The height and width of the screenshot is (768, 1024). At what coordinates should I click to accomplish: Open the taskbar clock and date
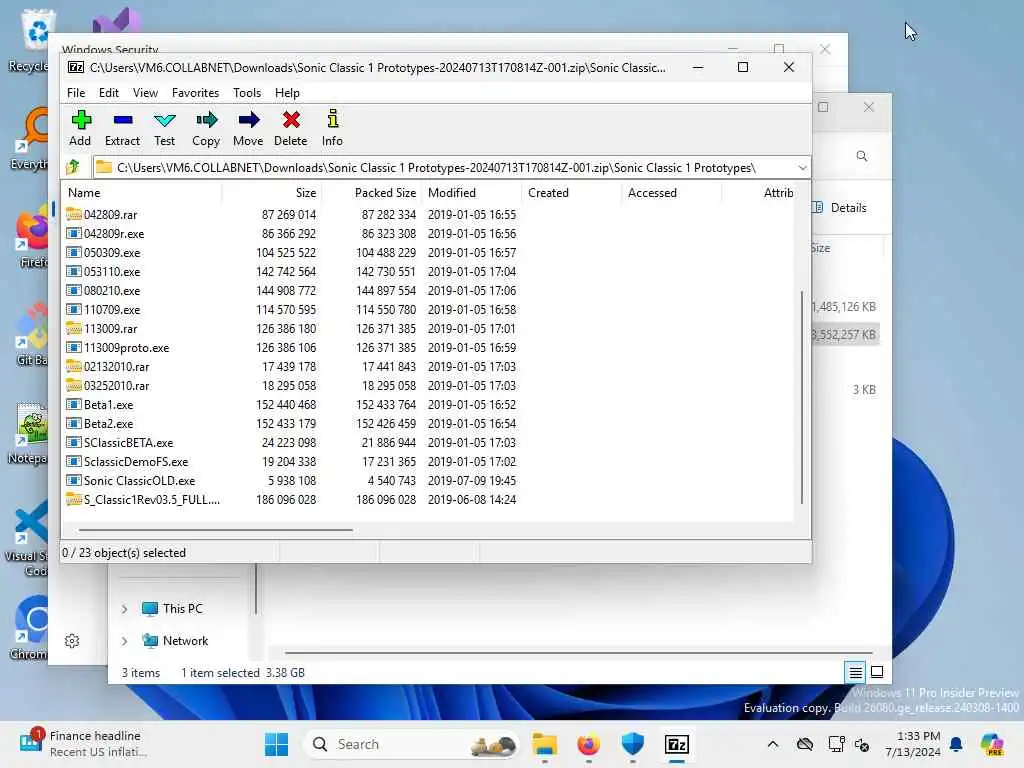pos(913,744)
